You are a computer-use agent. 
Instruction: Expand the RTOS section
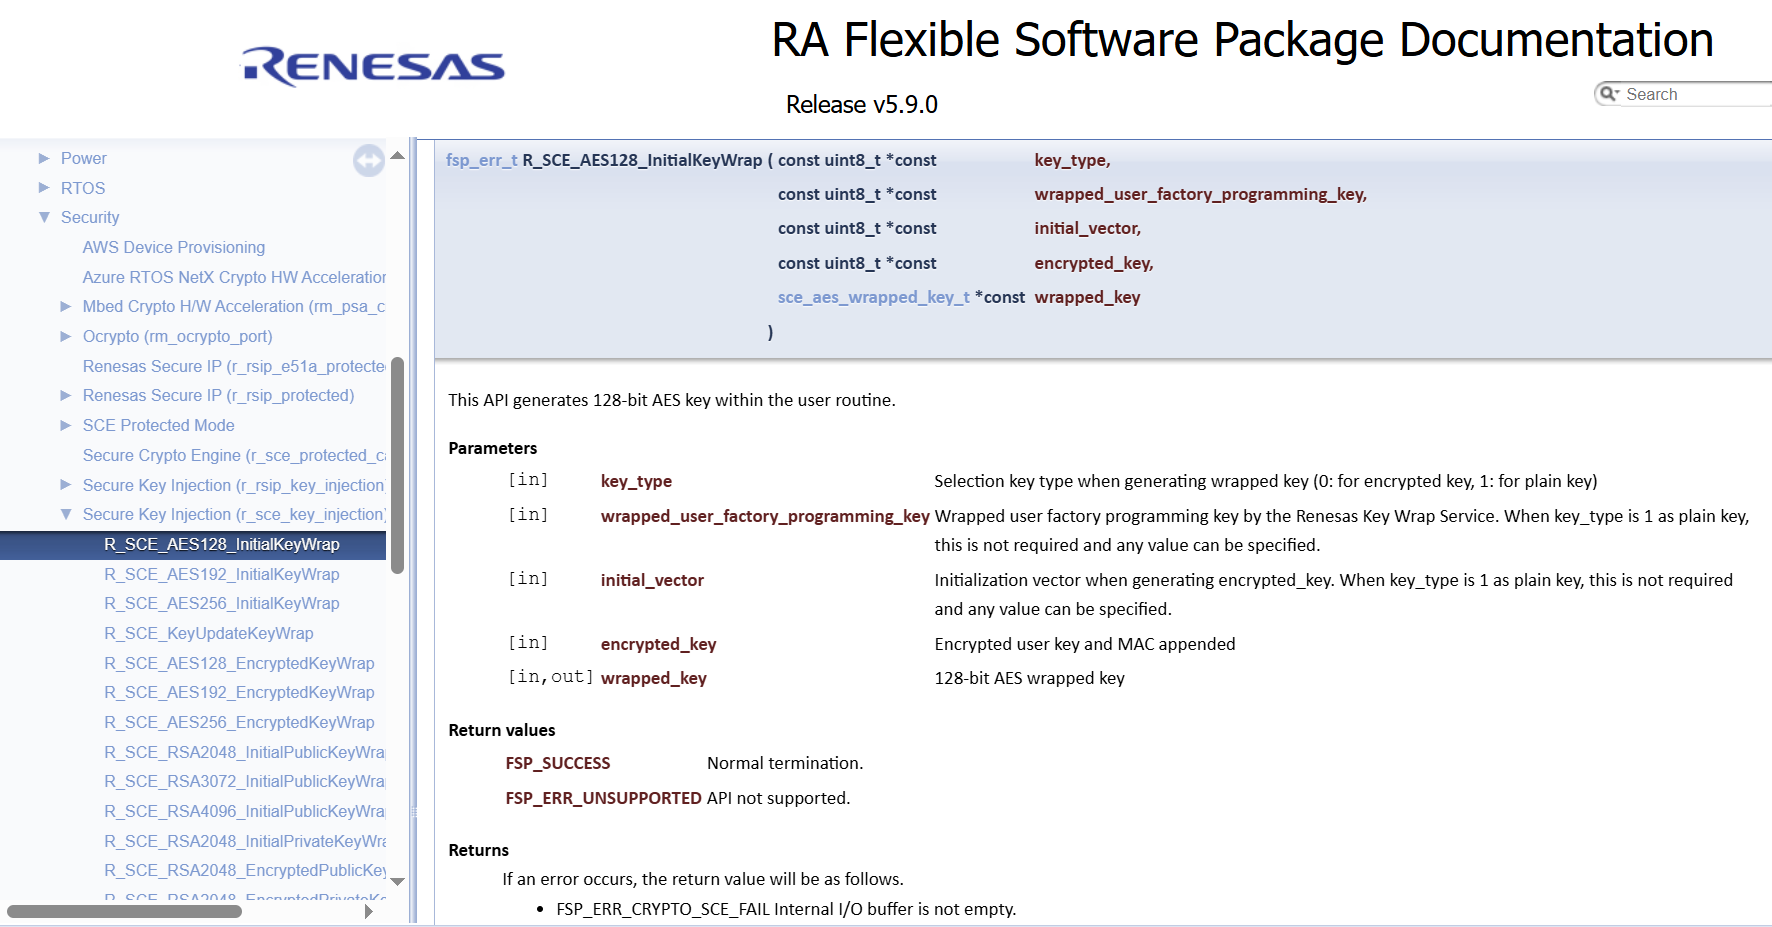(44, 187)
